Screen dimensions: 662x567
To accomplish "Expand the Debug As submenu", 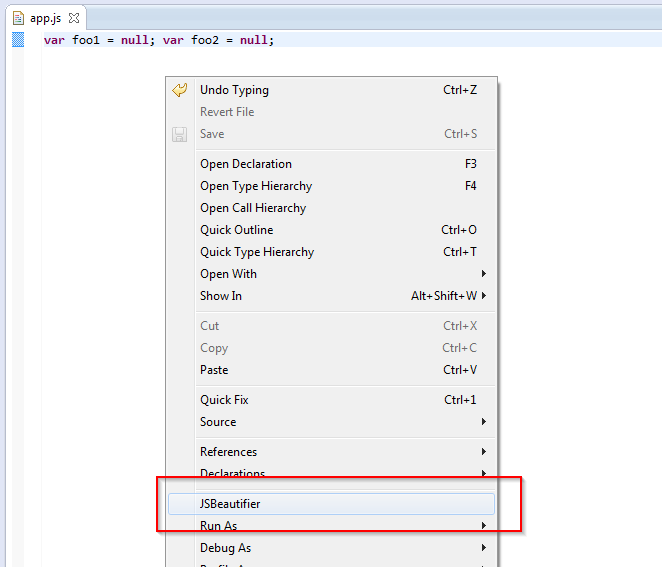I will pyautogui.click(x=331, y=548).
